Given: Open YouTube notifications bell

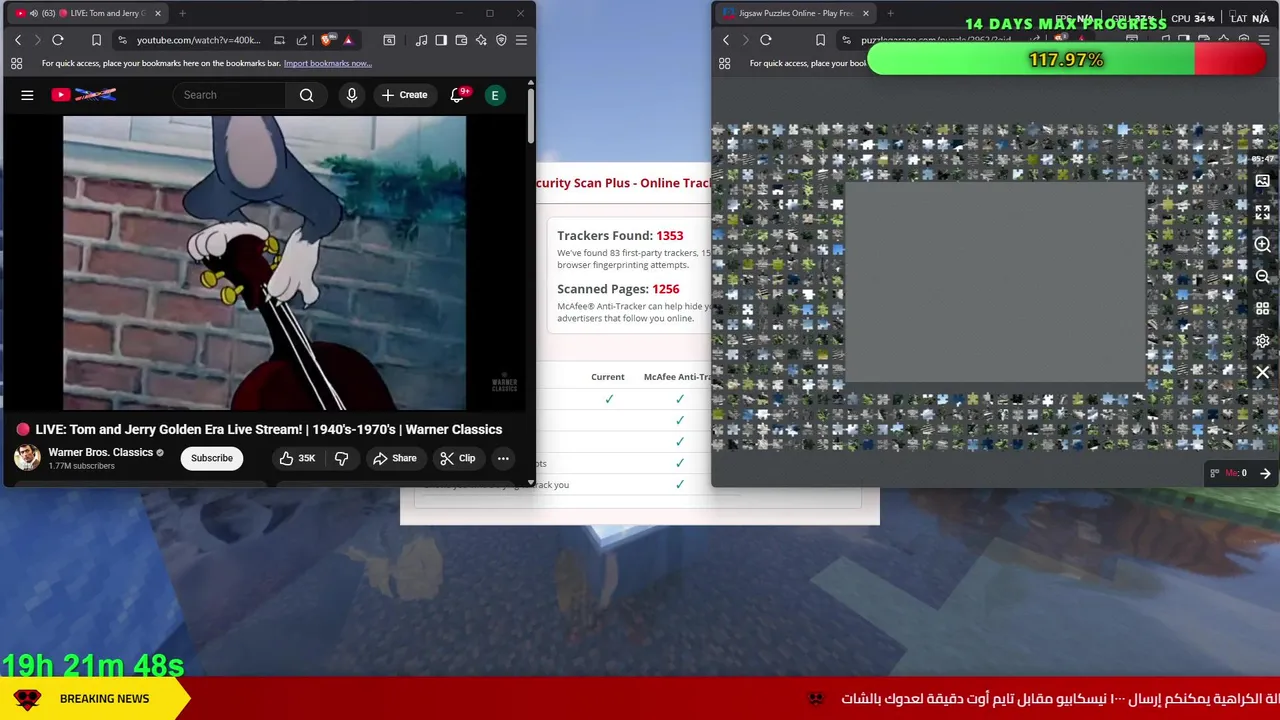Looking at the screenshot, I should pyautogui.click(x=458, y=95).
